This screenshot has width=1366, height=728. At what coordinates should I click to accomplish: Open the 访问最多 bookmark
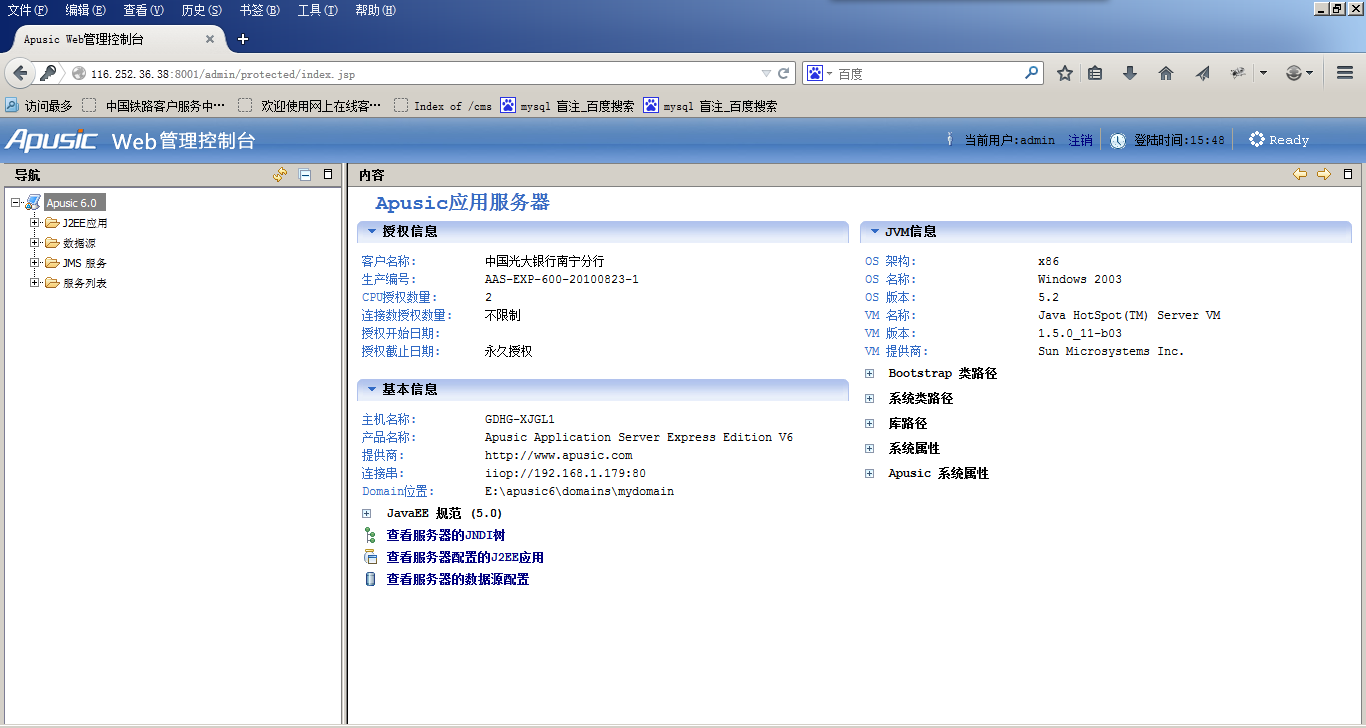39,105
